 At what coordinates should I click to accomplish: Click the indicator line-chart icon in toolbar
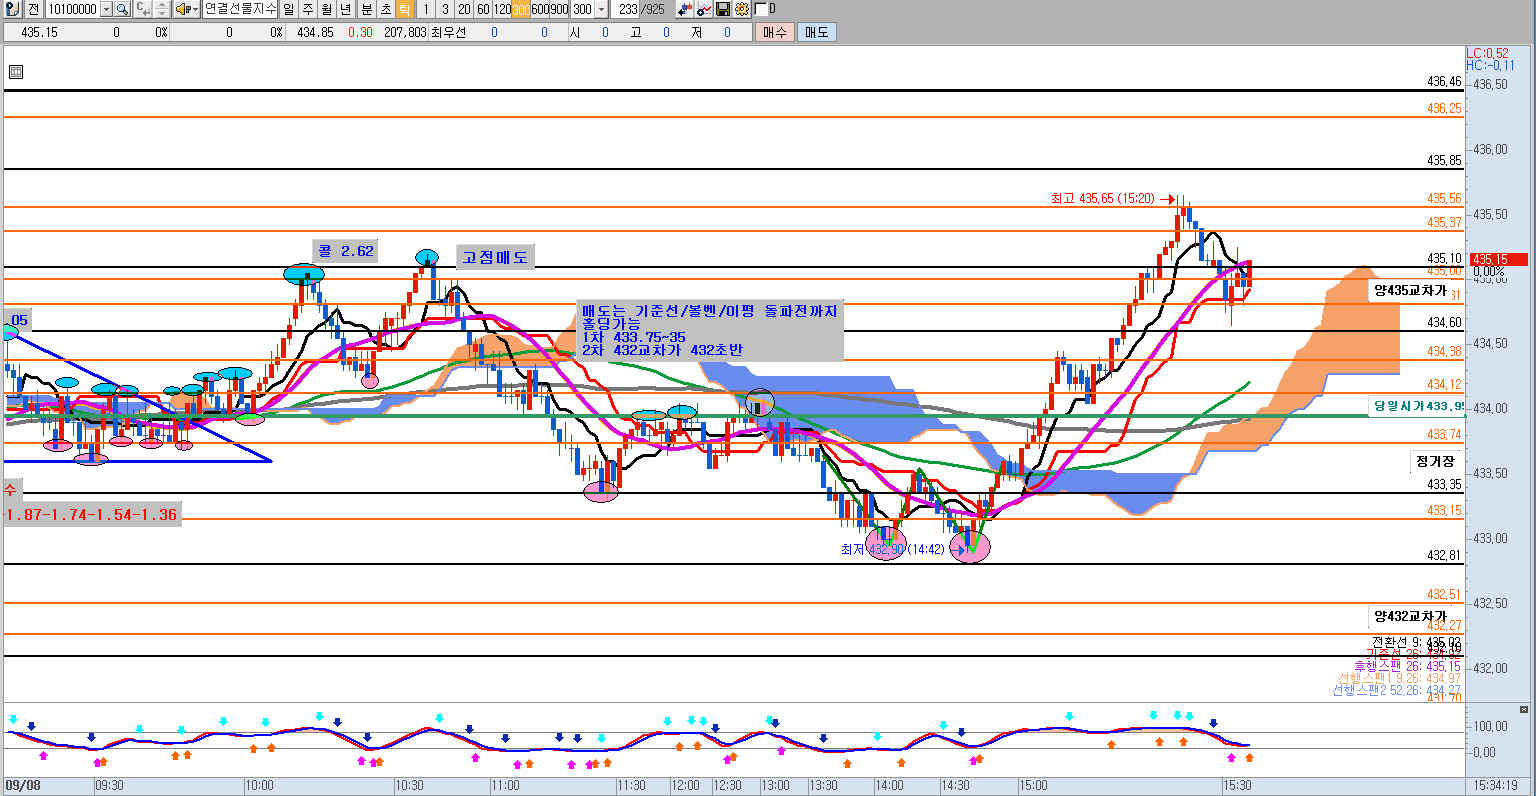(x=704, y=9)
